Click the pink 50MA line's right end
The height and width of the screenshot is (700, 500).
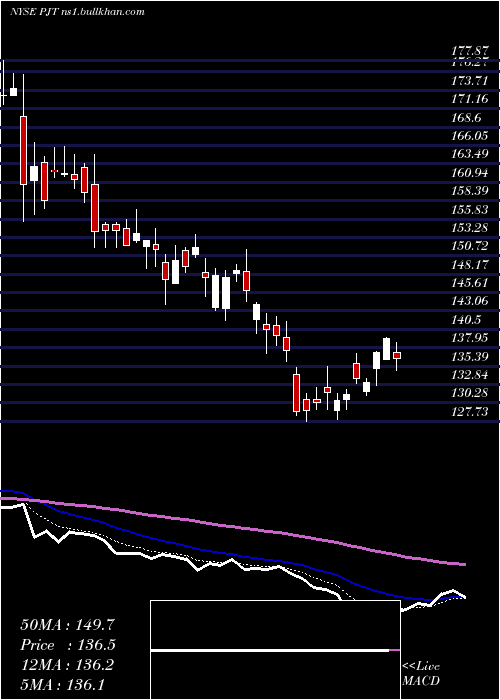tap(463, 565)
